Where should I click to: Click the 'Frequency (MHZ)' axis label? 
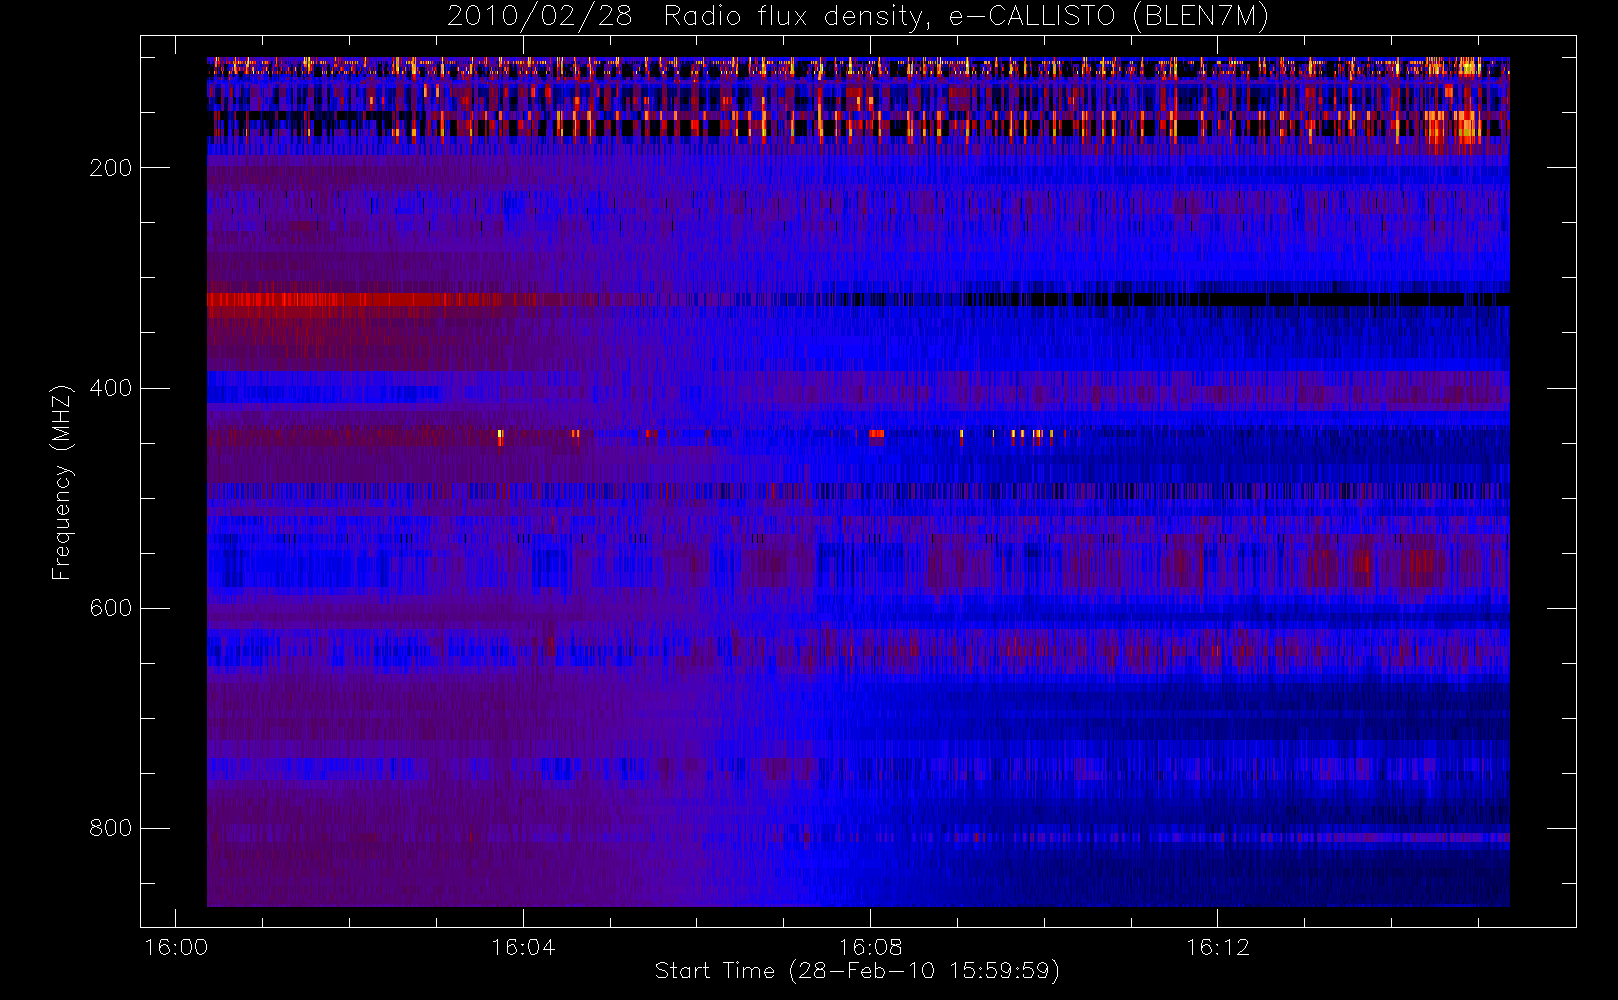click(62, 482)
